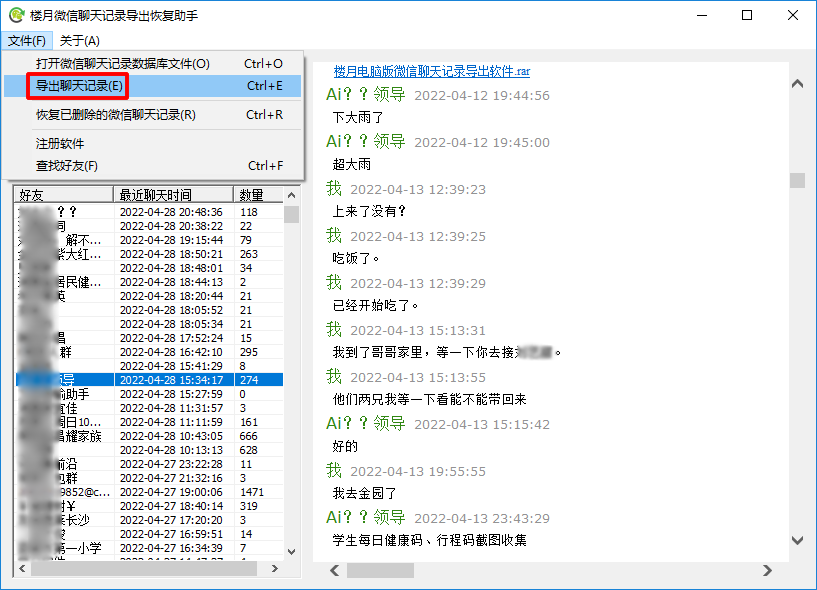
Task: Click chat panel horizontal scrollbar thumb
Action: pos(380,571)
